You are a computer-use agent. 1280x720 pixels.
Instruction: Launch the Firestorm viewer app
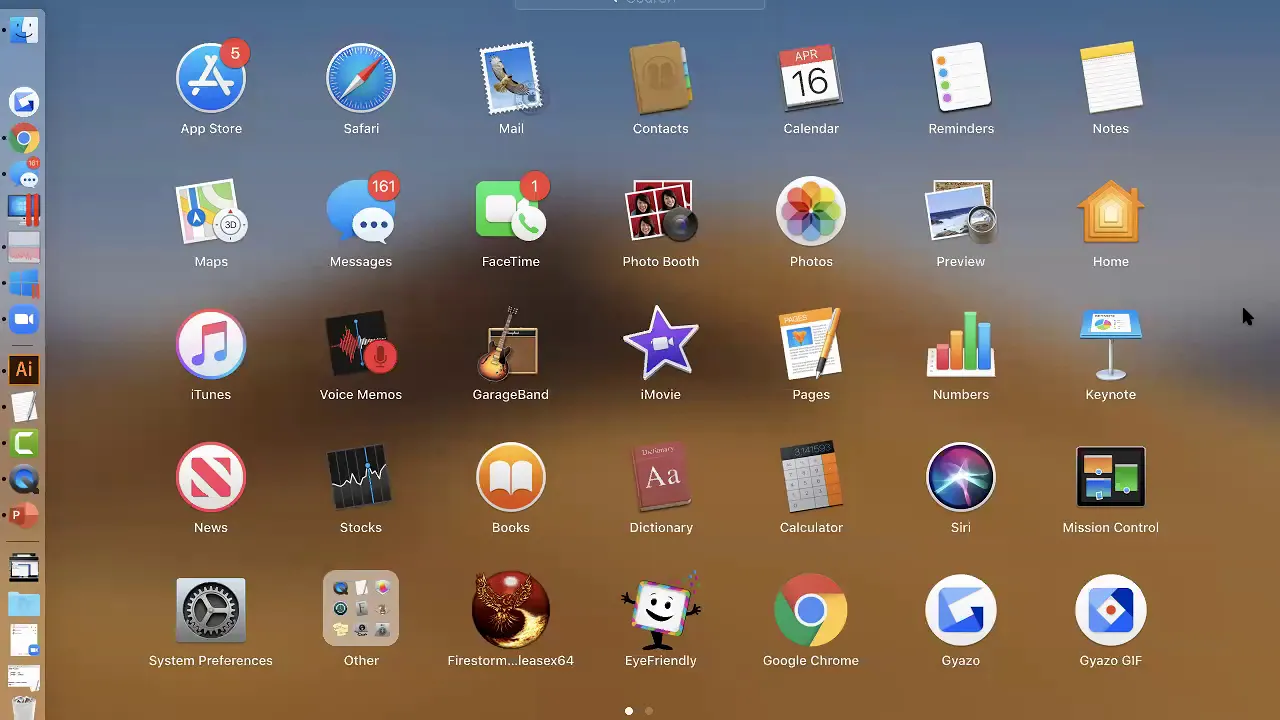(511, 610)
